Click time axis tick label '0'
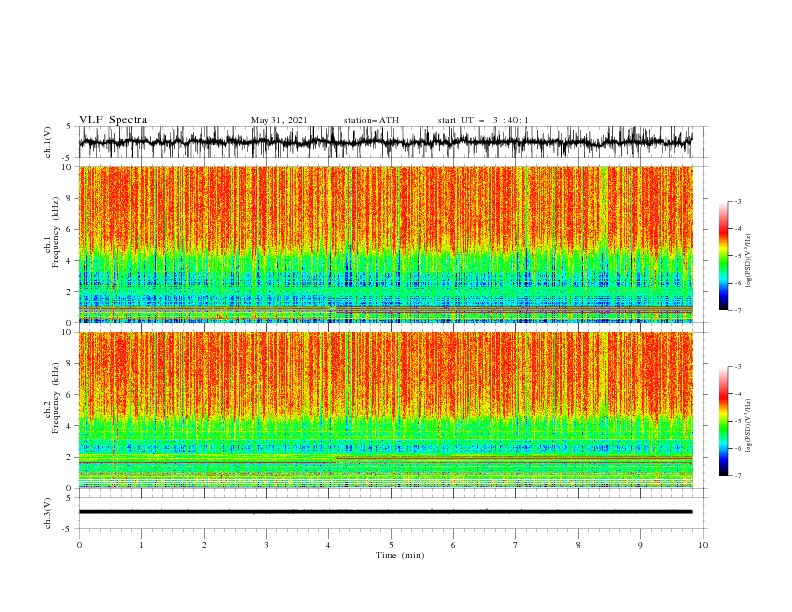 tap(79, 545)
